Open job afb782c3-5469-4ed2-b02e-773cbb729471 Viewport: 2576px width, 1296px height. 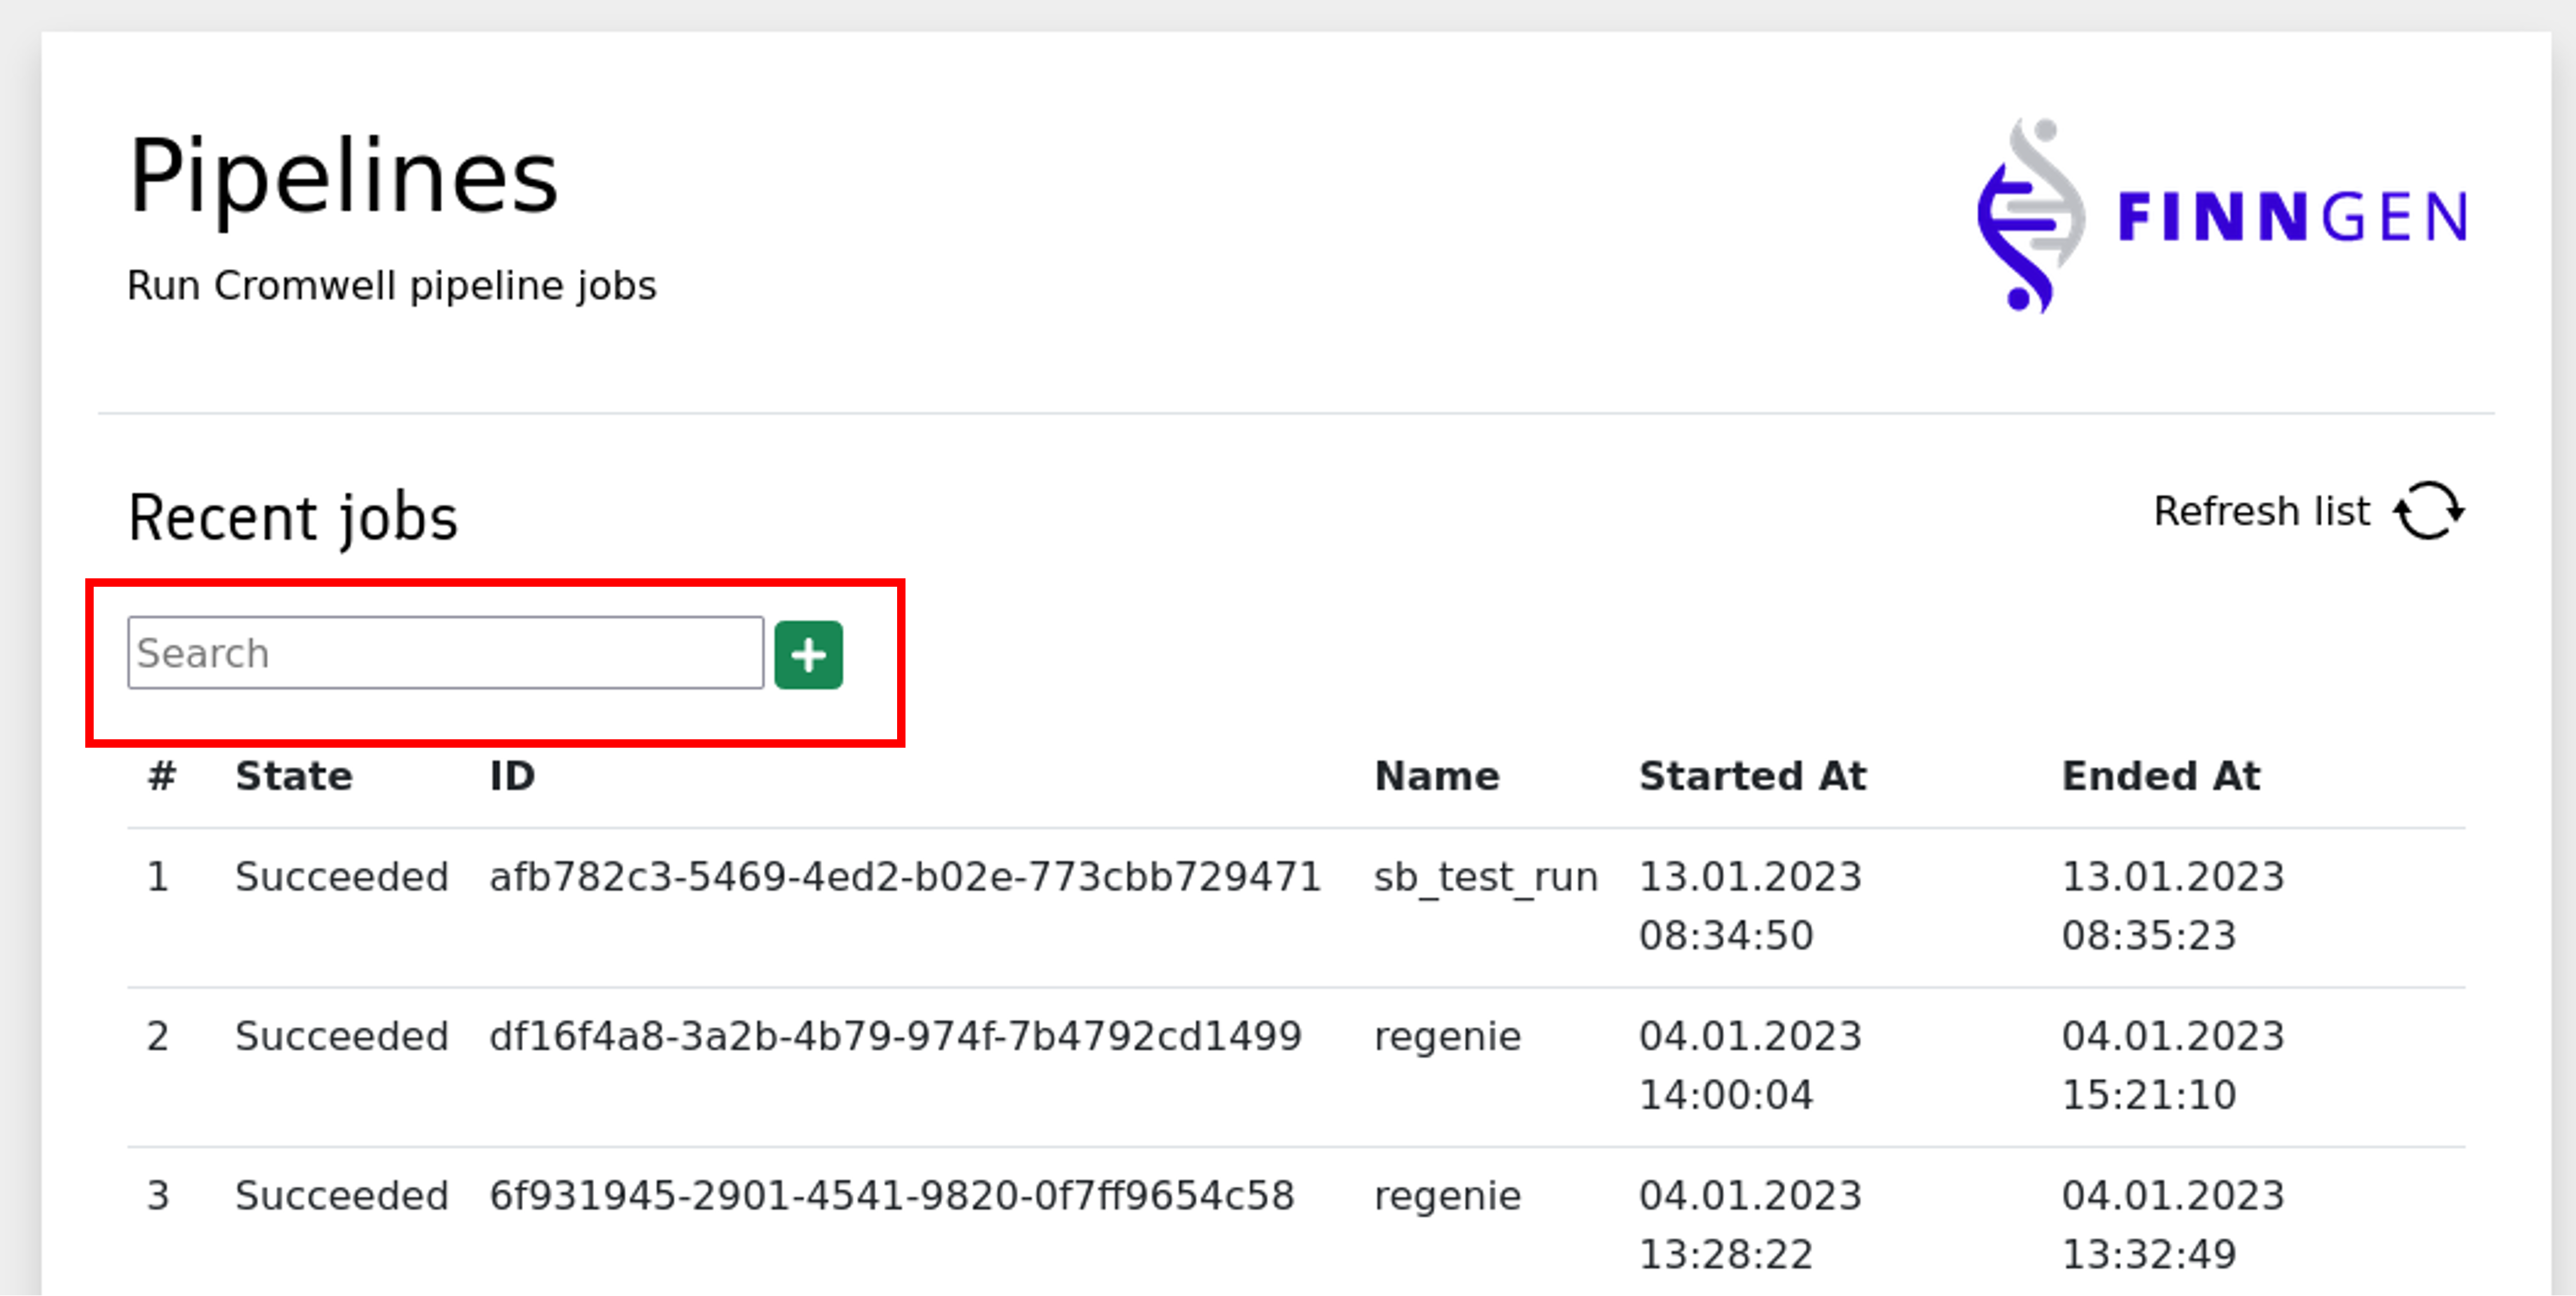pyautogui.click(x=905, y=877)
